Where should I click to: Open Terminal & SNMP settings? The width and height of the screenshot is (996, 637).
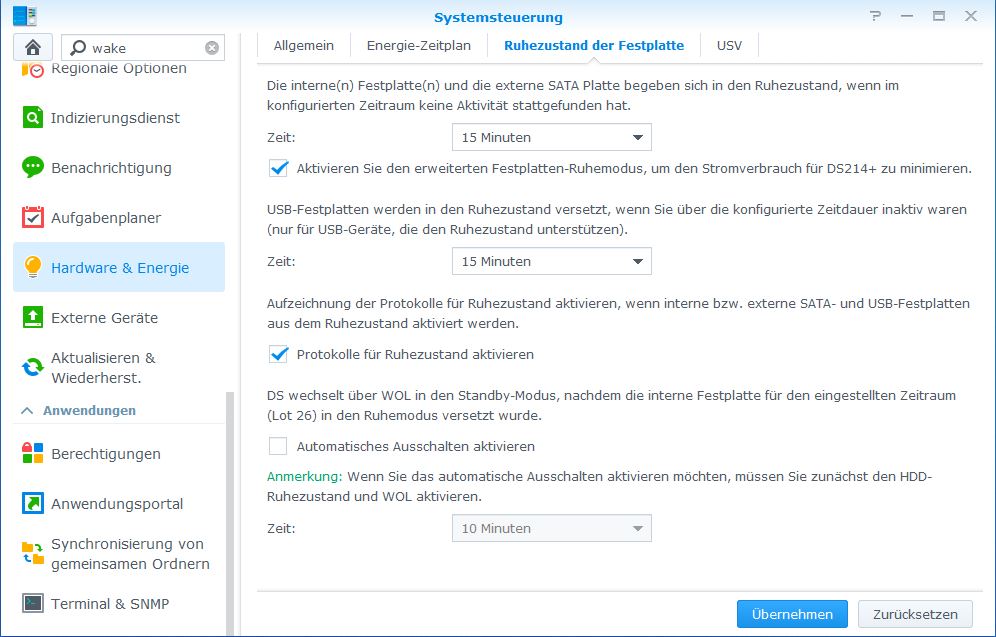pyautogui.click(x=110, y=603)
